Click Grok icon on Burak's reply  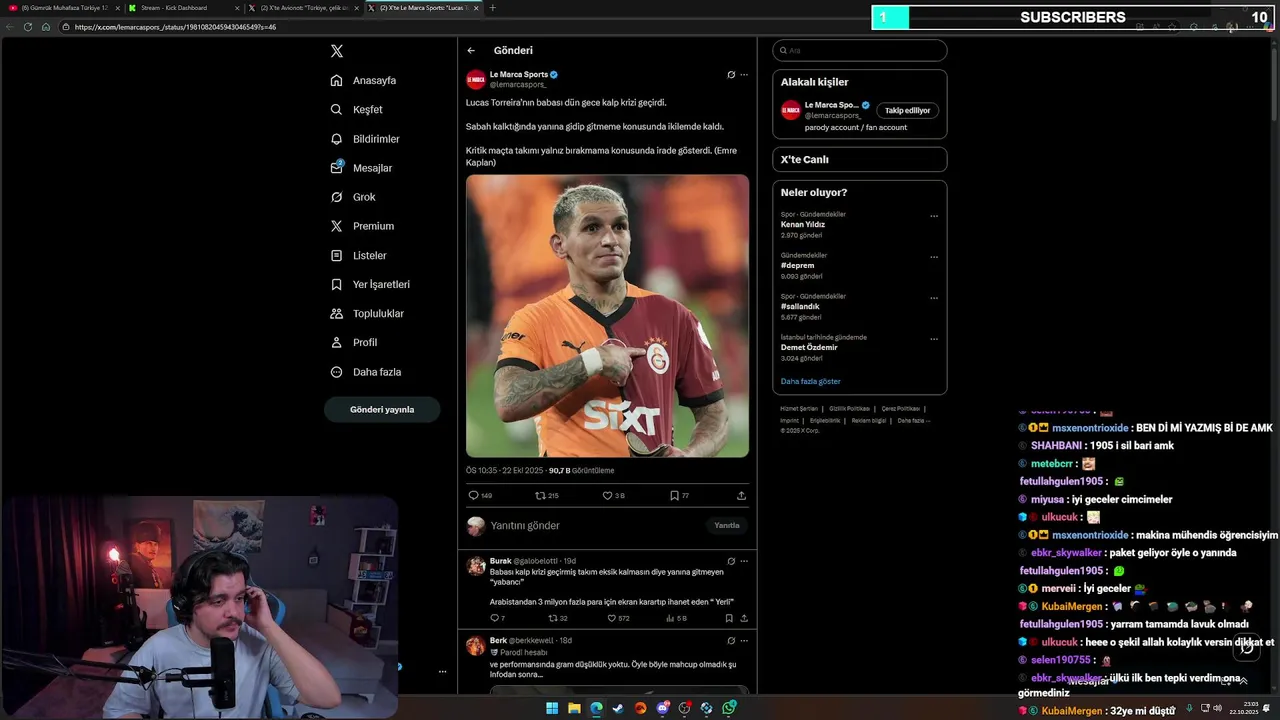[731, 561]
